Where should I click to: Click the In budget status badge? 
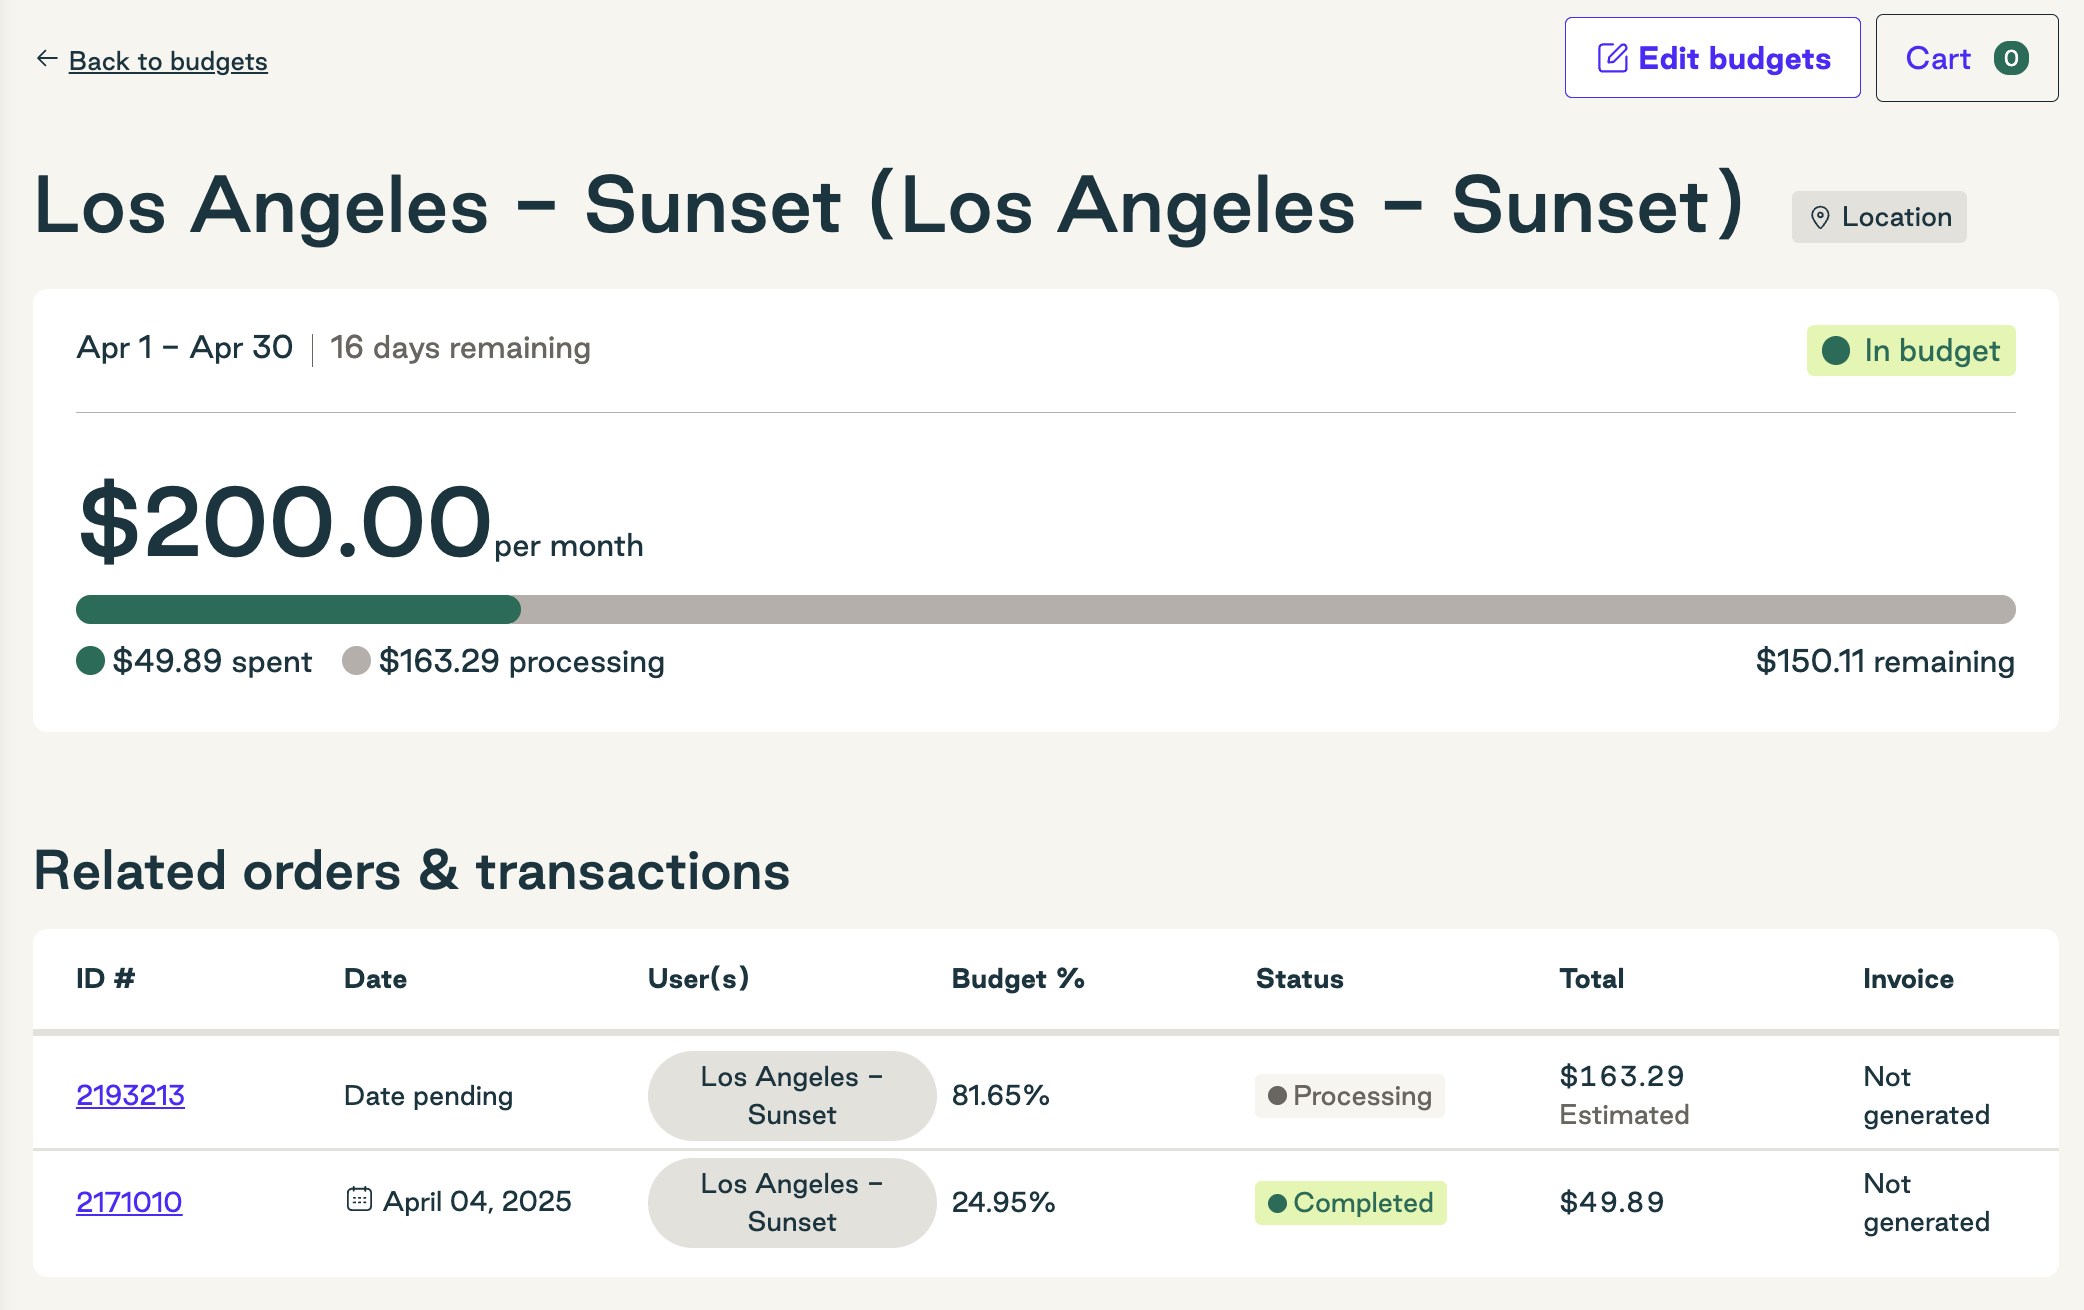click(x=1910, y=351)
